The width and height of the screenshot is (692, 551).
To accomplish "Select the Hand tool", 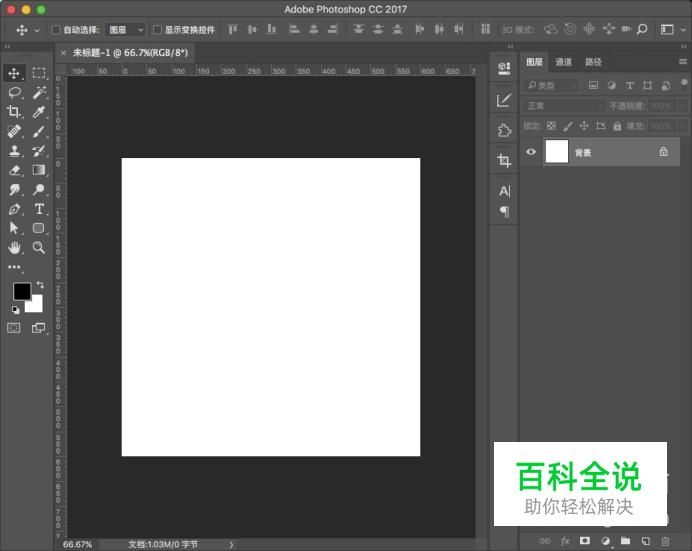I will (15, 247).
